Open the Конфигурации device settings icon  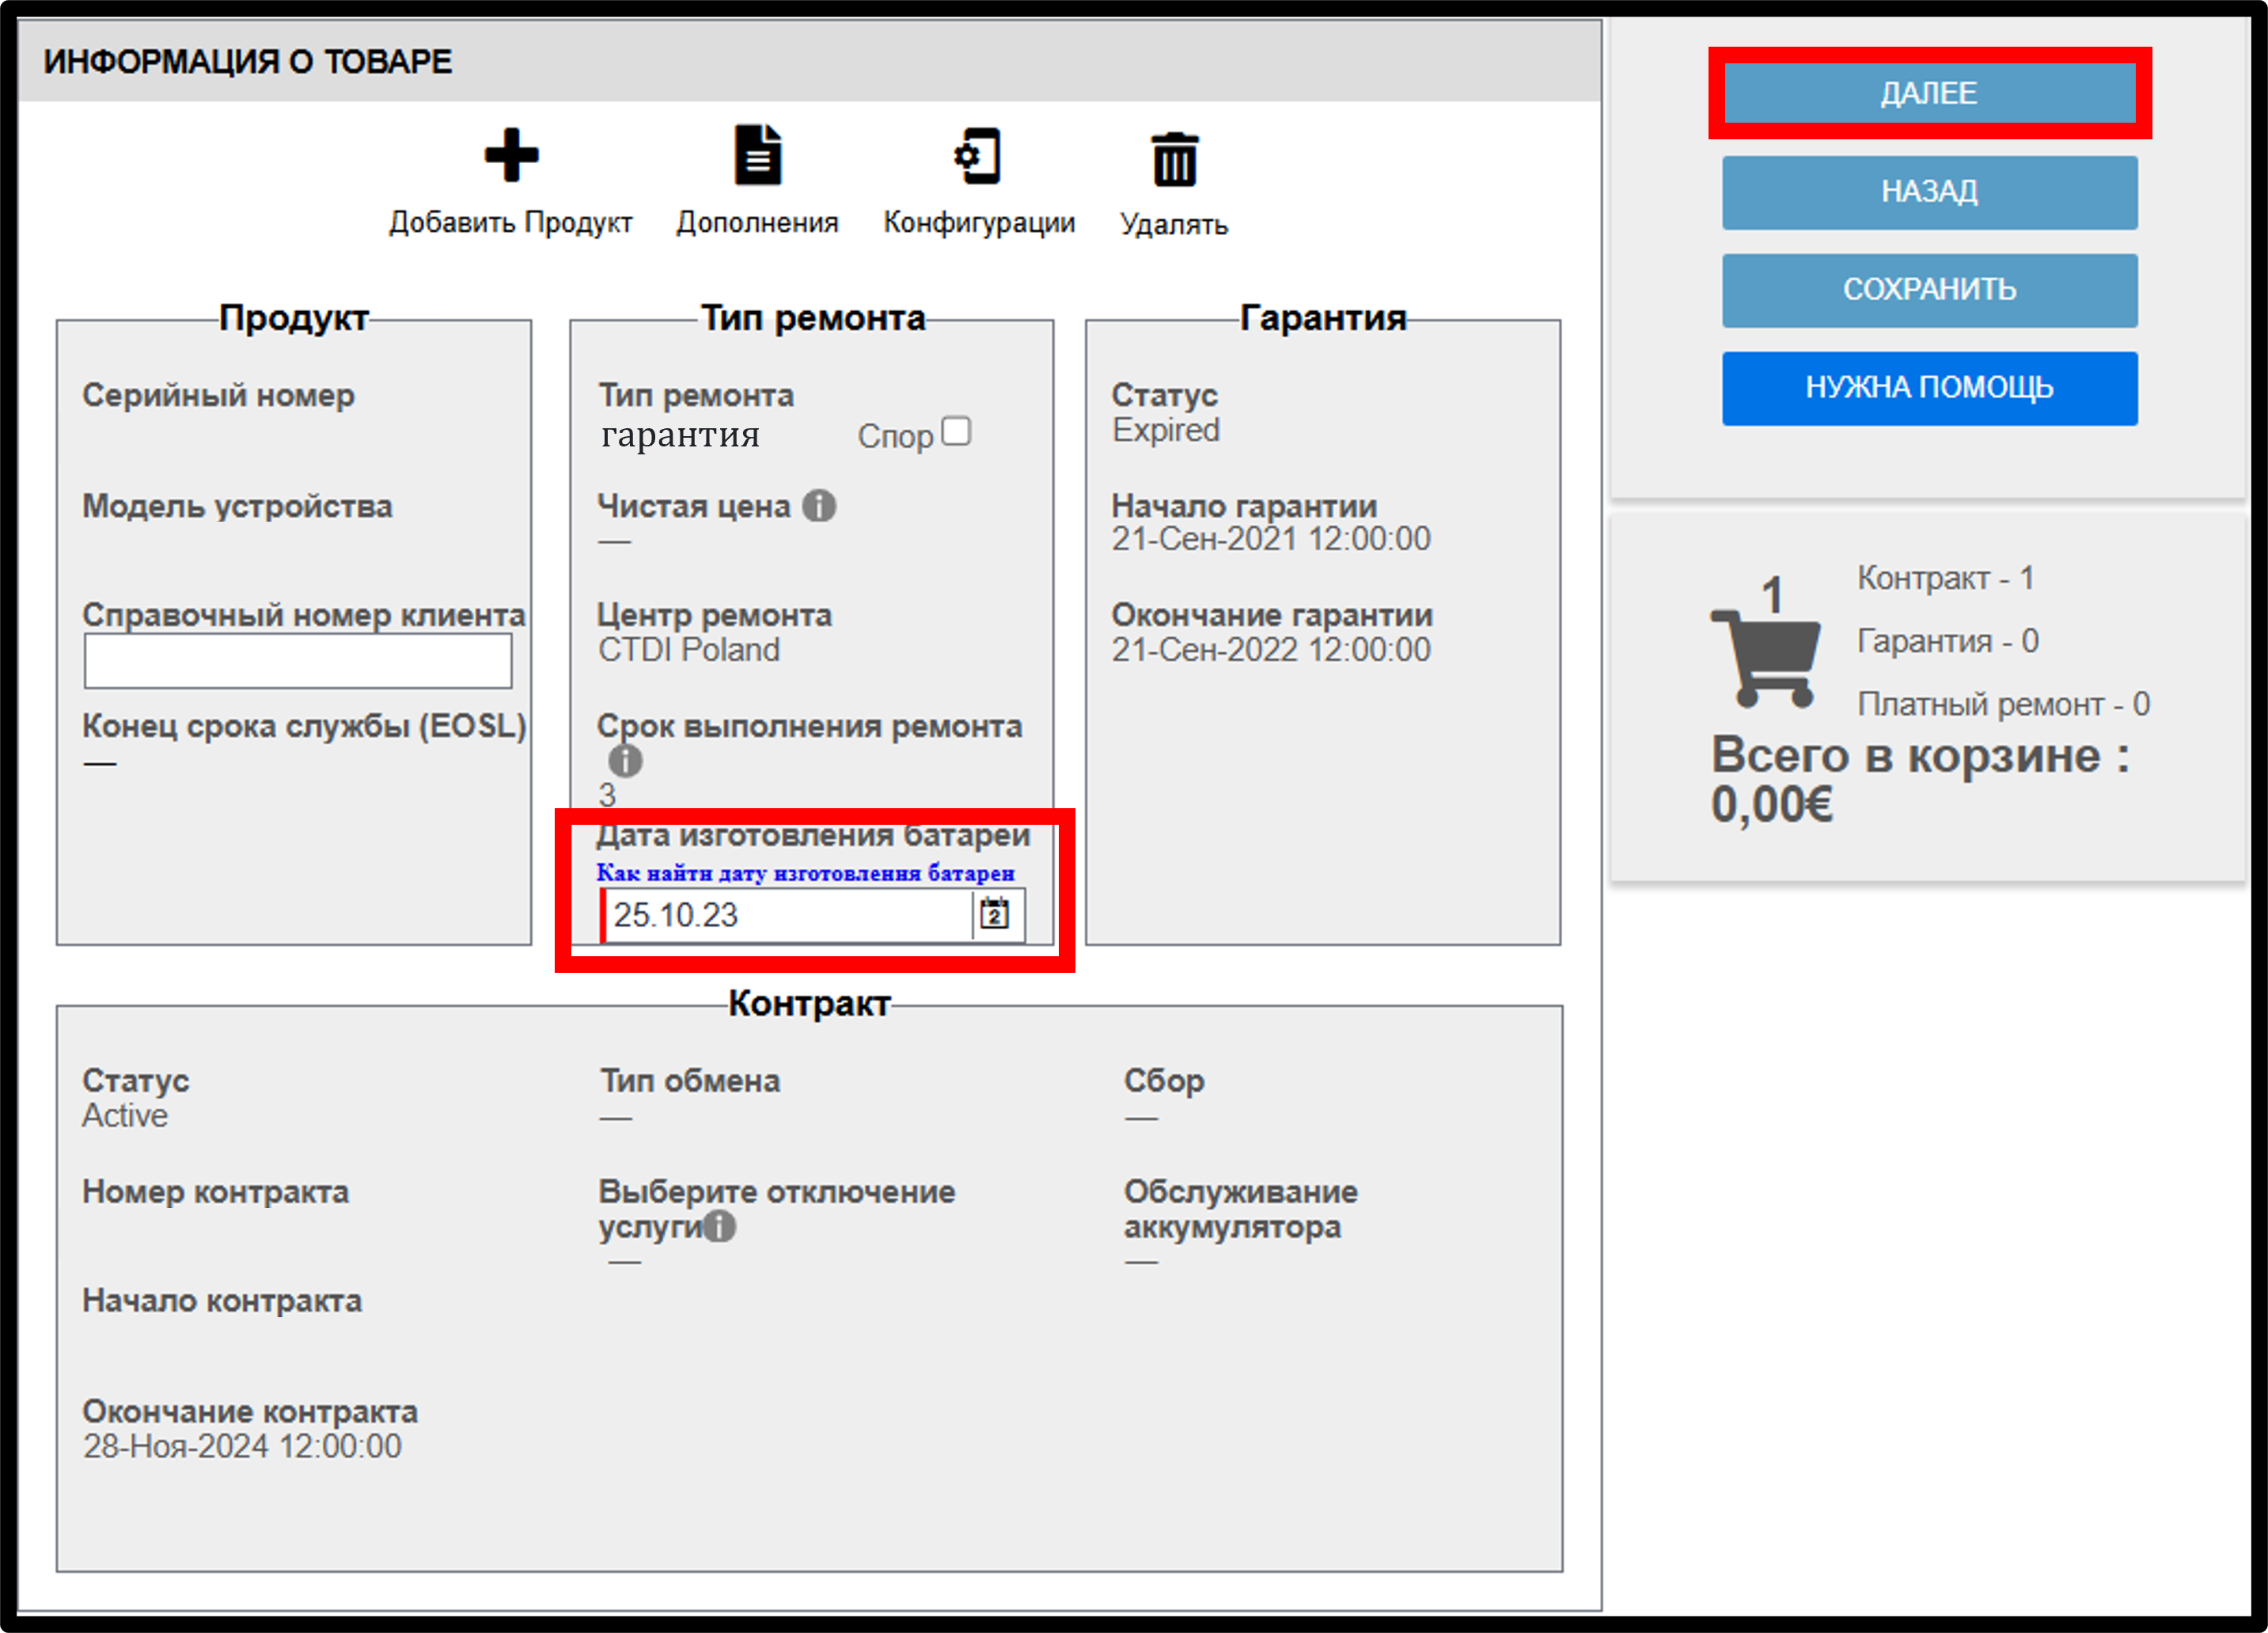click(977, 156)
